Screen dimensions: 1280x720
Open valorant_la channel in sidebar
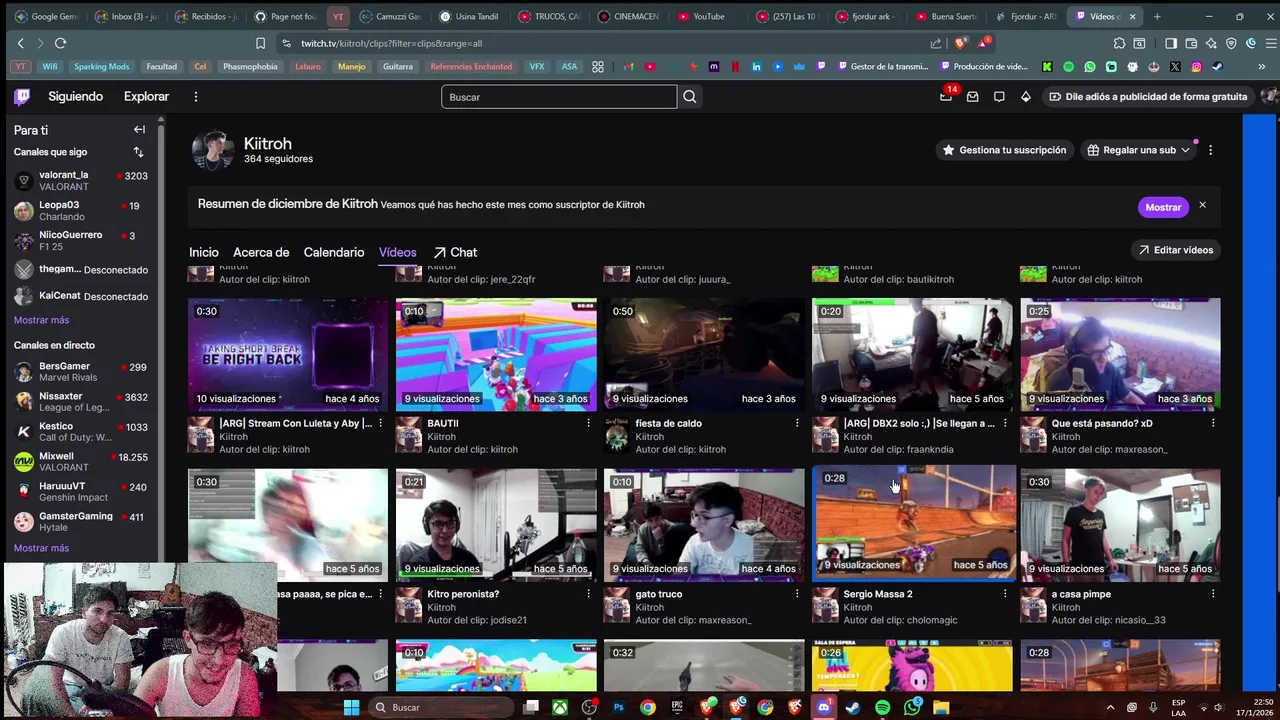[80, 181]
